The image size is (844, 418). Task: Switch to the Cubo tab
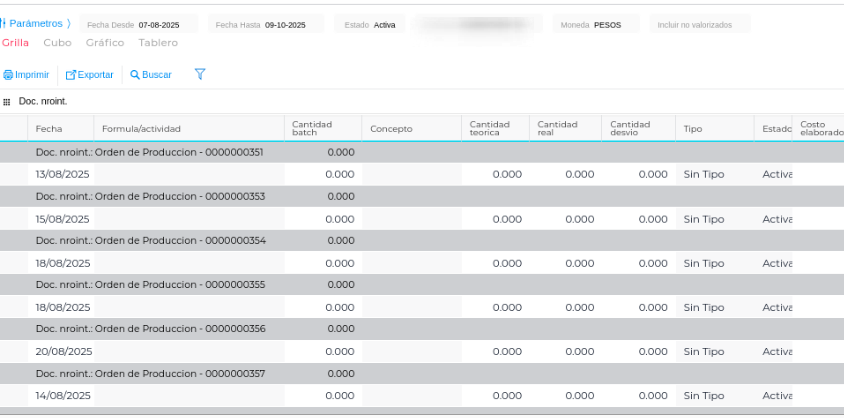[57, 43]
